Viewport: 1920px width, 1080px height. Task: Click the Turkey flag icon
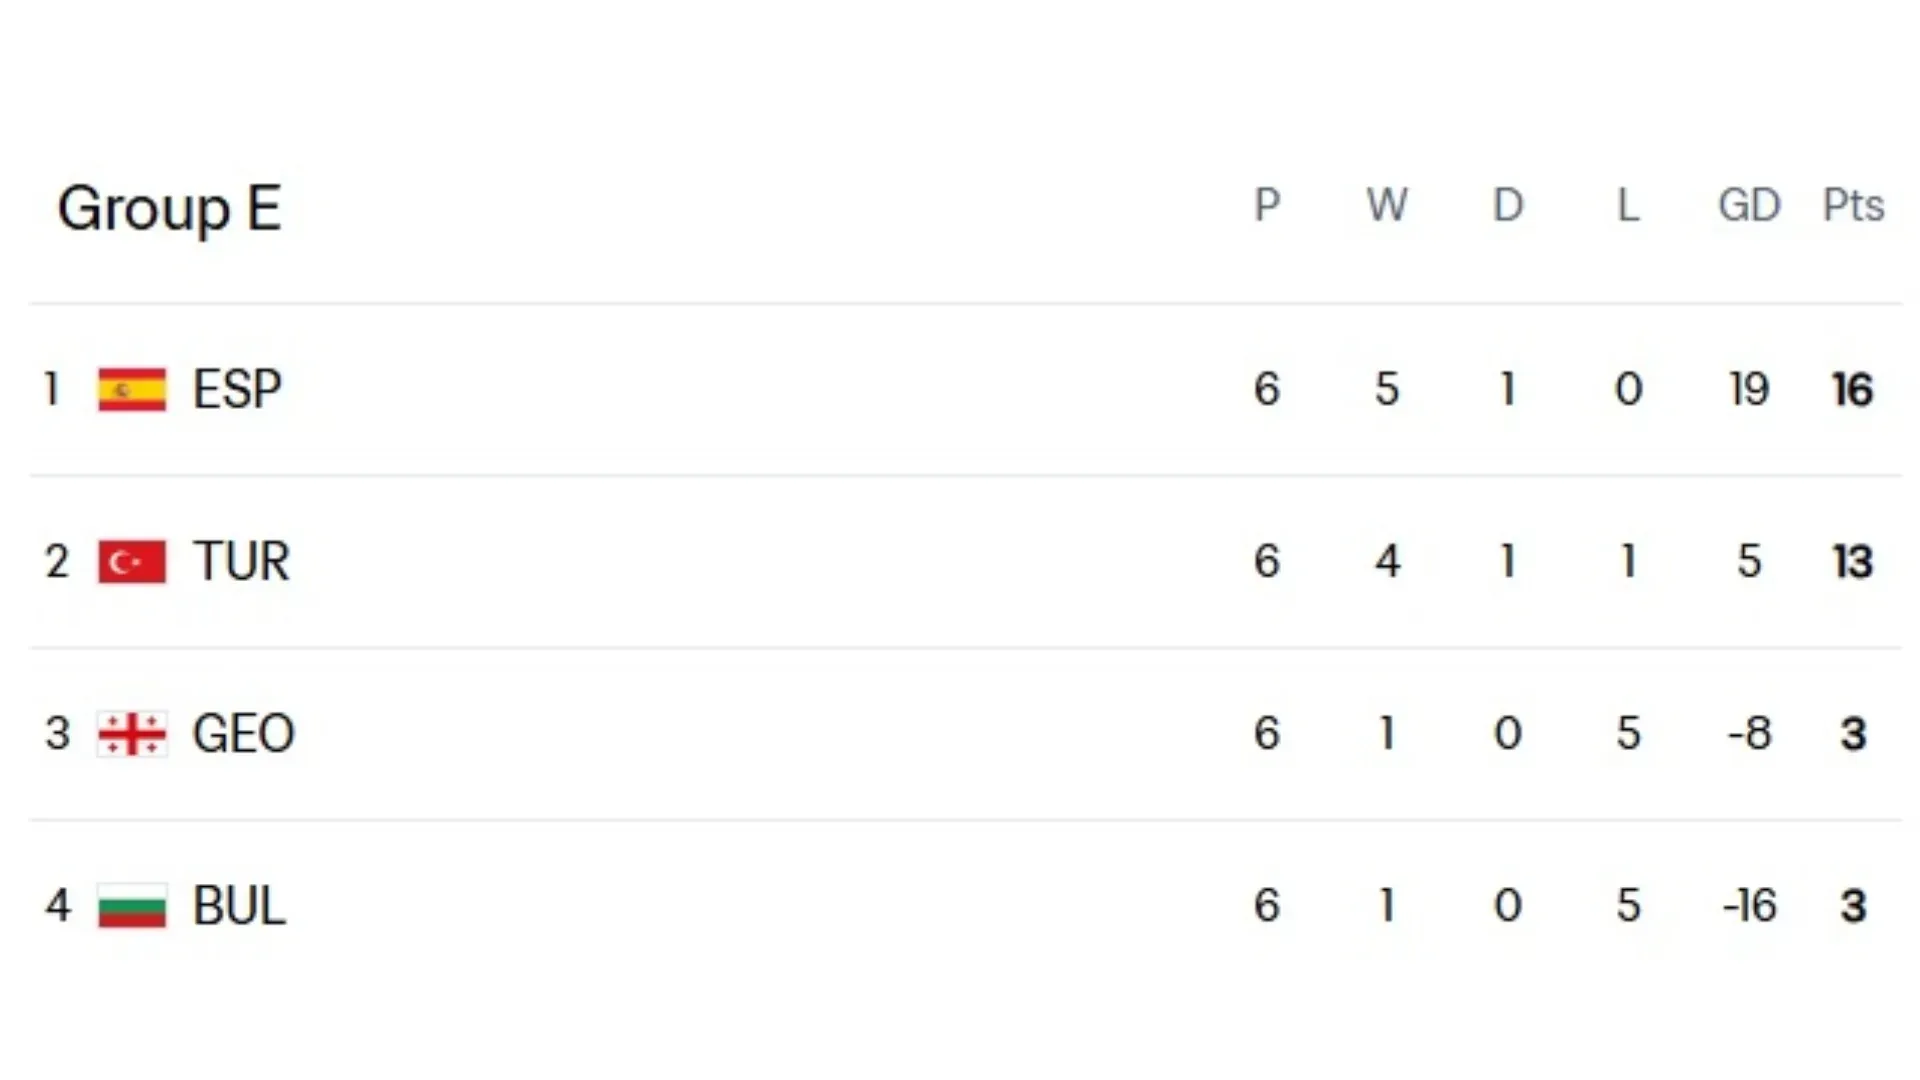[132, 561]
